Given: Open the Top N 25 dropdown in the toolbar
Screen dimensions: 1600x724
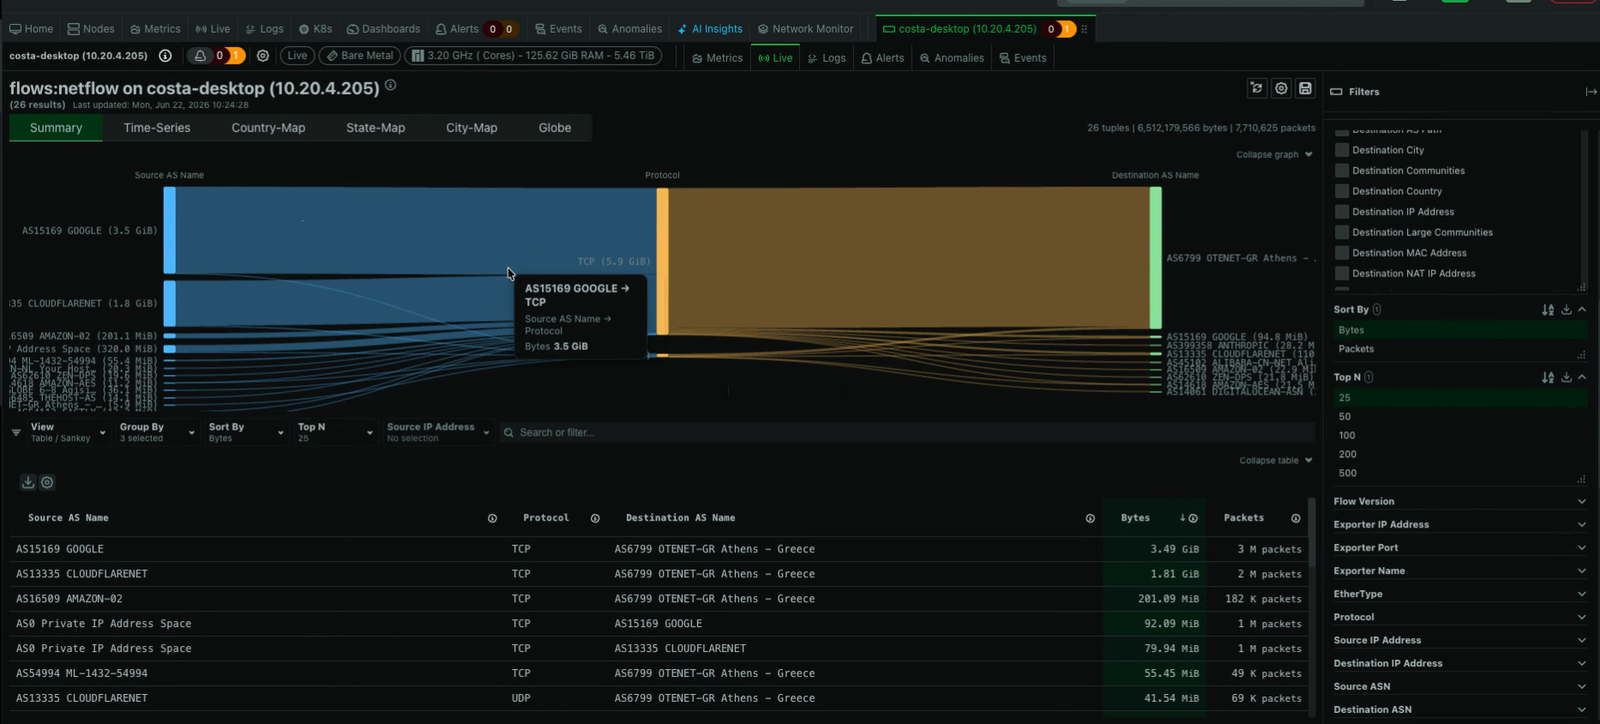Looking at the screenshot, I should (335, 432).
